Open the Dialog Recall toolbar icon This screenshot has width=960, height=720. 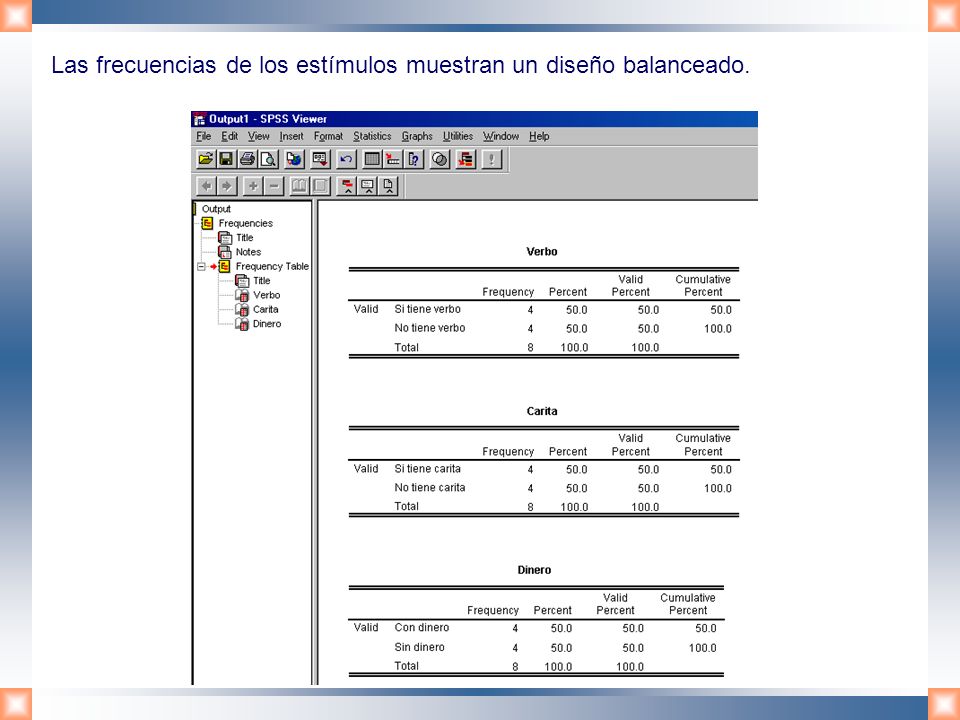tap(320, 159)
